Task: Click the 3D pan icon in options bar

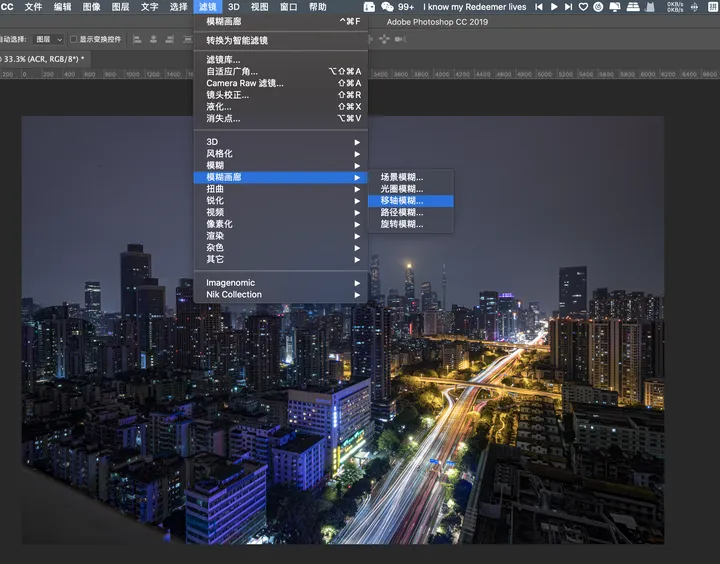Action: point(385,40)
